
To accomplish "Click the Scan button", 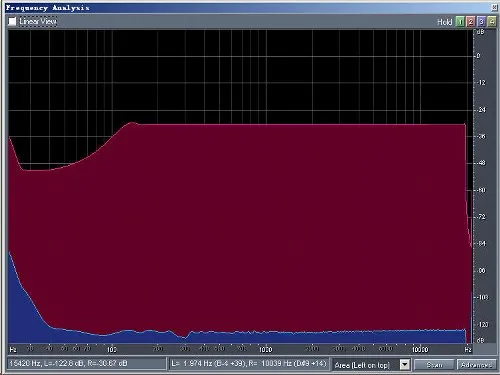I will tap(434, 365).
